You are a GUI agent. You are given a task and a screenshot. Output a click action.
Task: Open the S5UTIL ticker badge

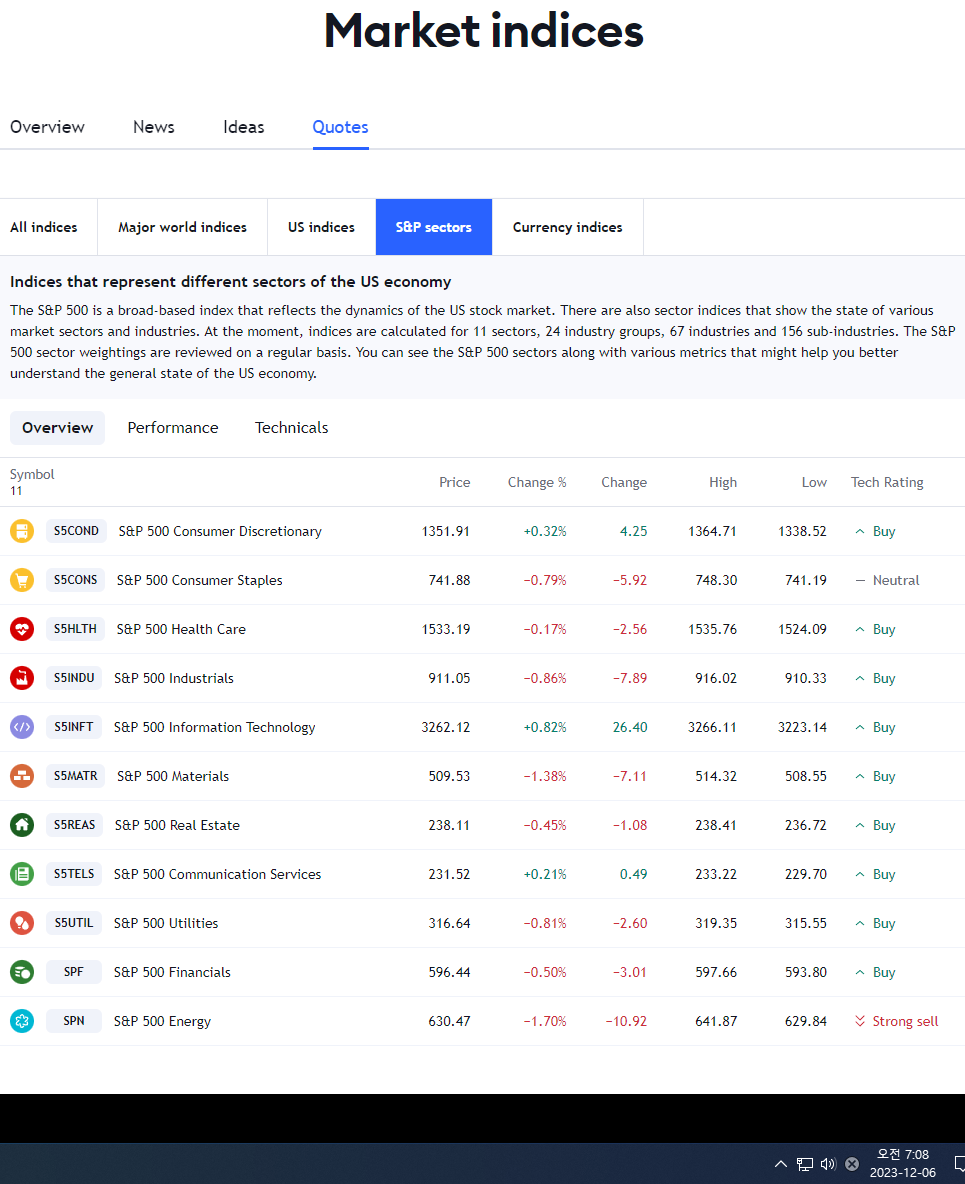tap(74, 923)
